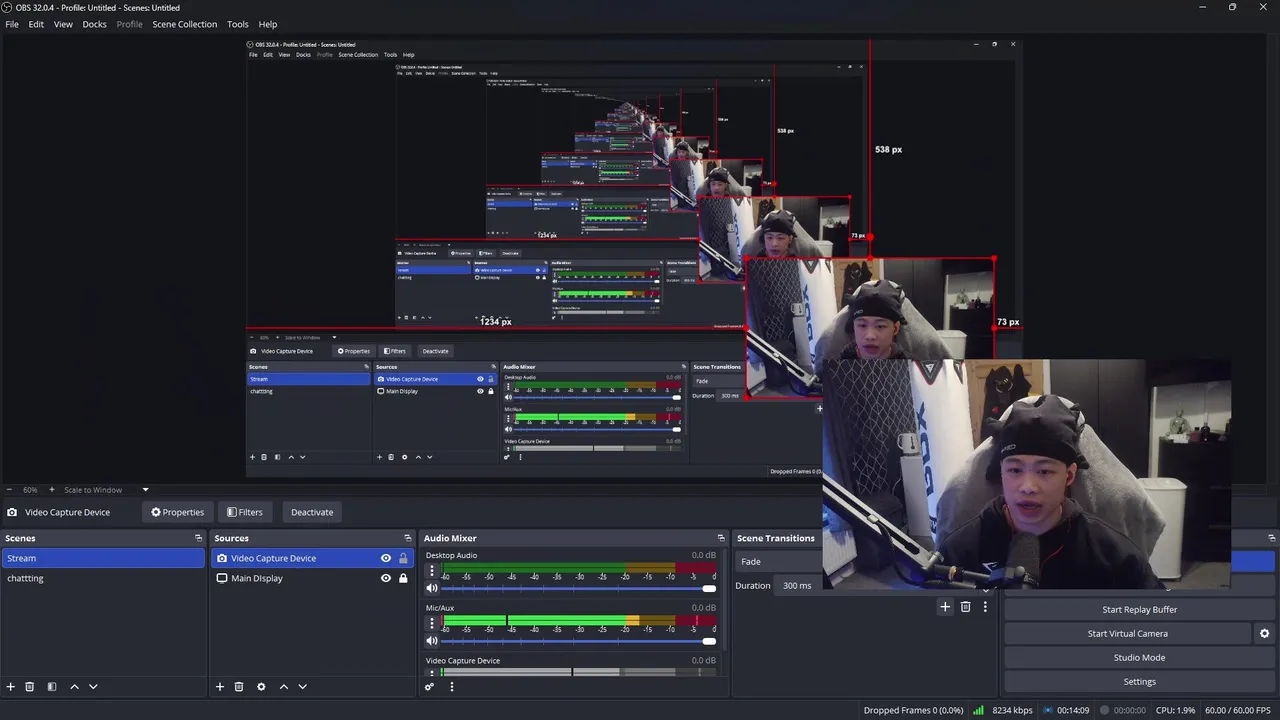This screenshot has height=720, width=1280.
Task: Hide the Main Display source
Action: click(x=386, y=578)
